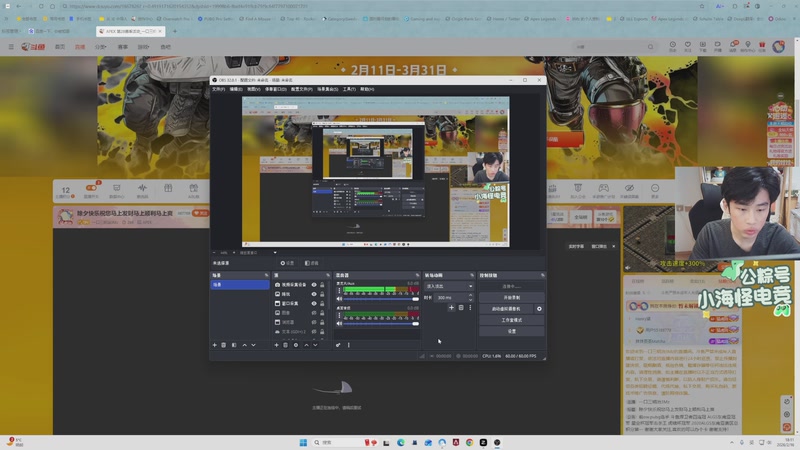Image resolution: width=800 pixels, height=450 pixels.
Task: Move selected source down
Action: (315, 345)
